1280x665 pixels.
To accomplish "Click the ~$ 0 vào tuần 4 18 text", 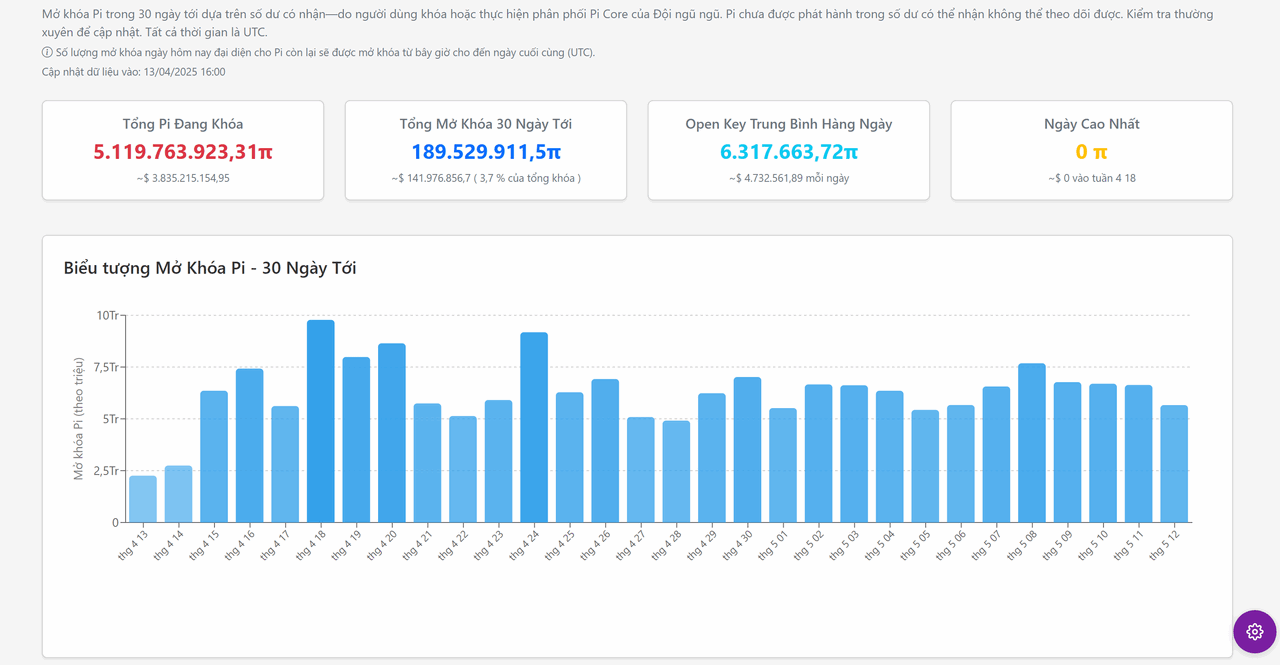I will [x=1092, y=178].
